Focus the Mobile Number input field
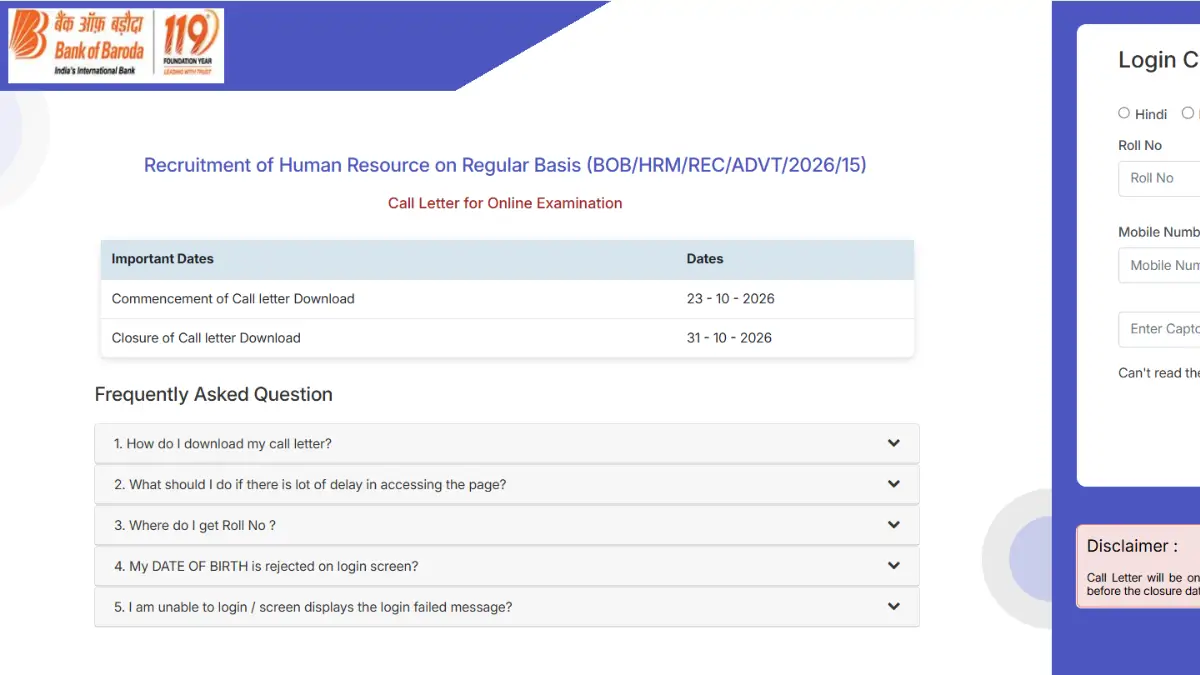Screen dimensions: 1200x675 [1159, 265]
